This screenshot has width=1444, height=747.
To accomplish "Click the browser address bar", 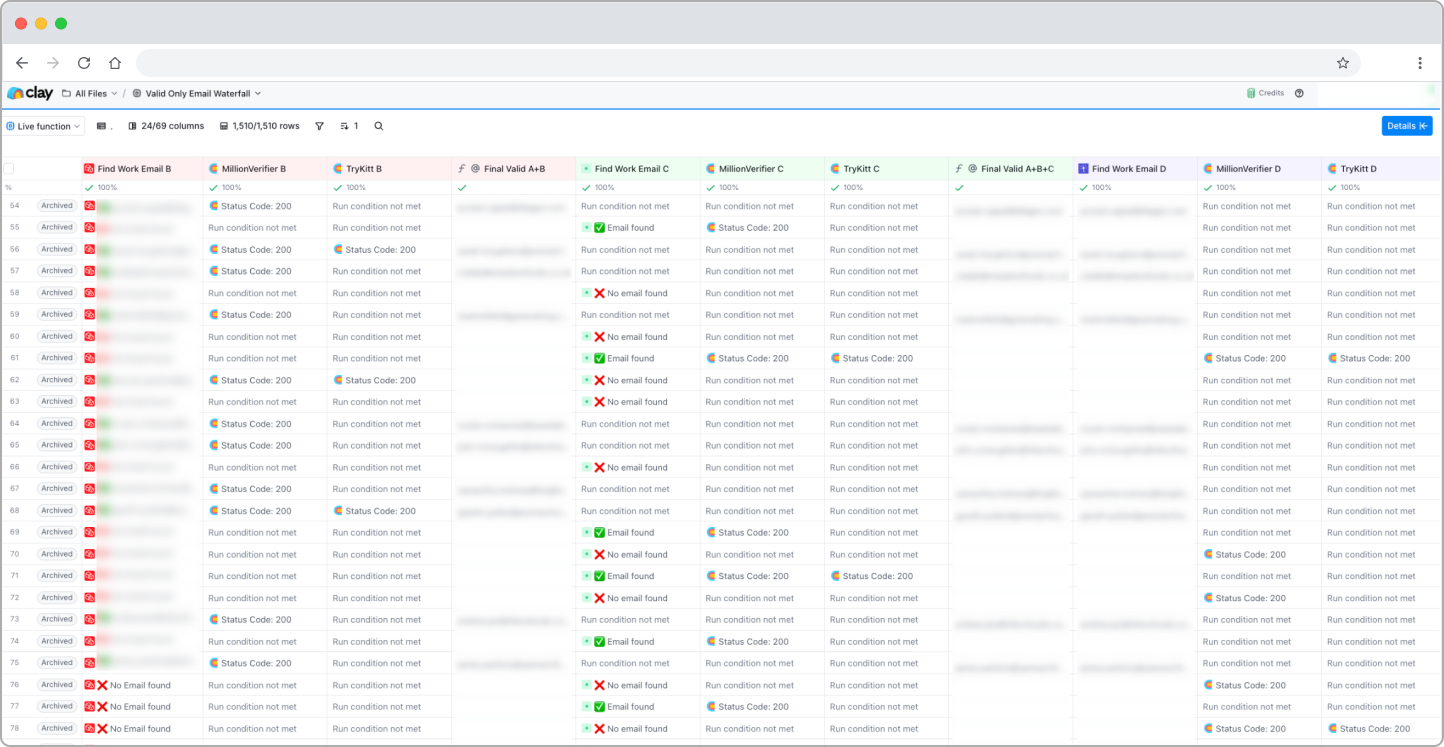I will pyautogui.click(x=748, y=63).
